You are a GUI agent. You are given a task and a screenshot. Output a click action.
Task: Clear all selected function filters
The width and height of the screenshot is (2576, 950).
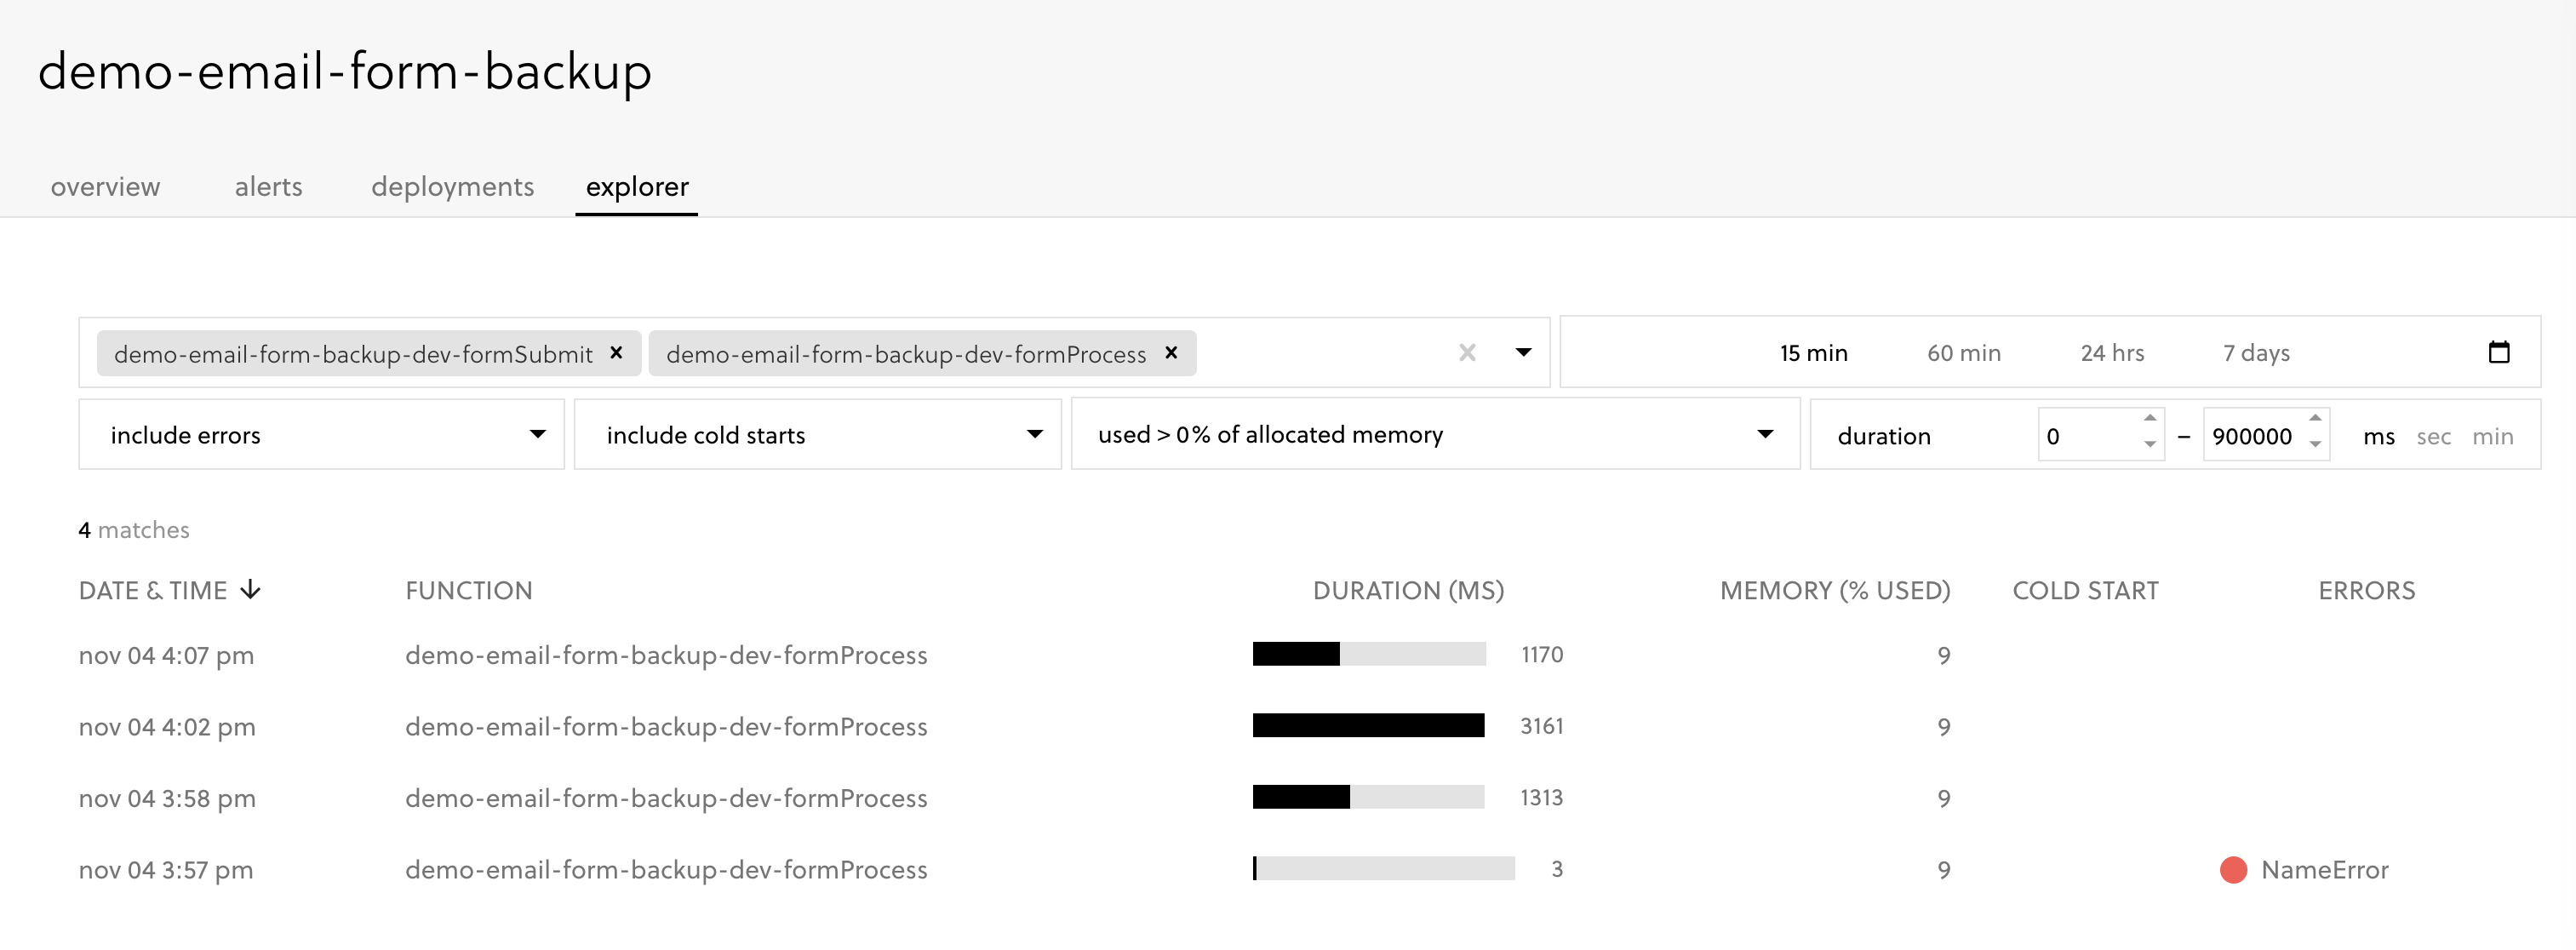1467,352
